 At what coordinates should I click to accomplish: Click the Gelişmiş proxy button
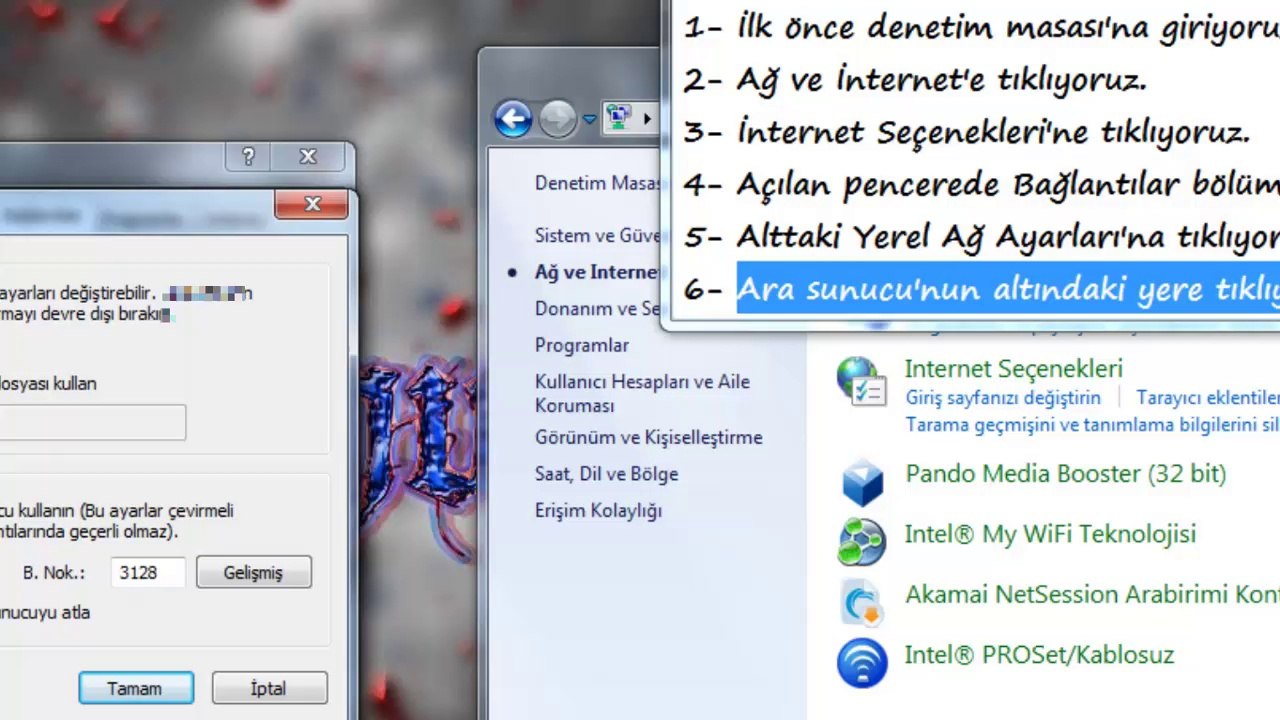pos(254,572)
